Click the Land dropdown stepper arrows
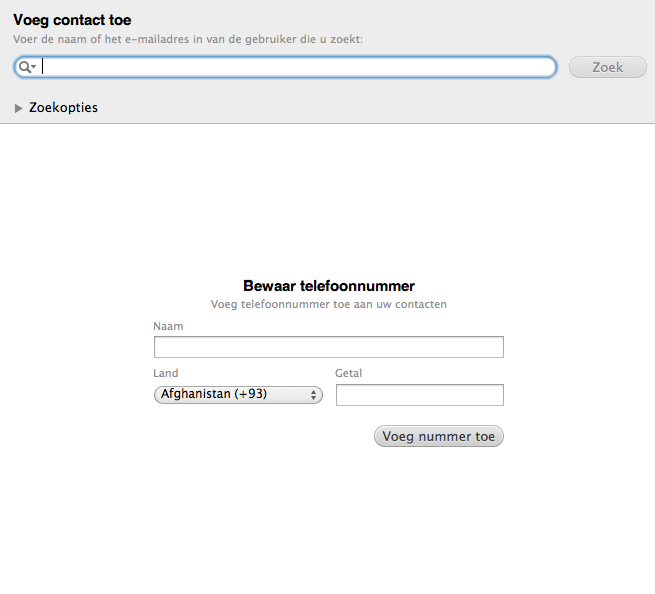Screen dimensions: 655x594 click(x=314, y=395)
